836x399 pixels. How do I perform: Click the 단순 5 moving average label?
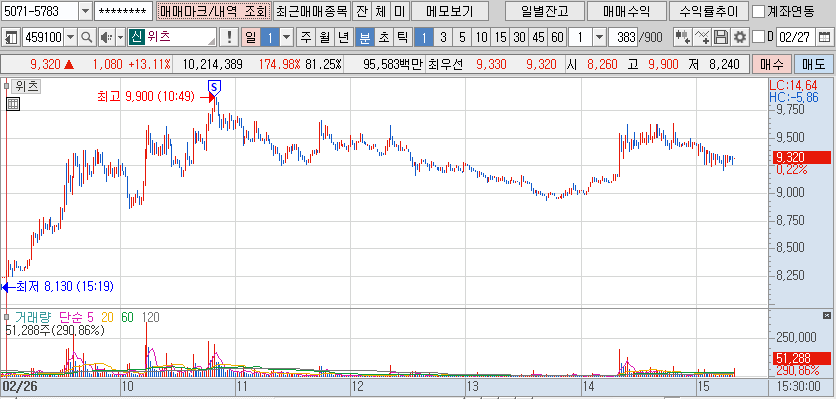[x=77, y=317]
